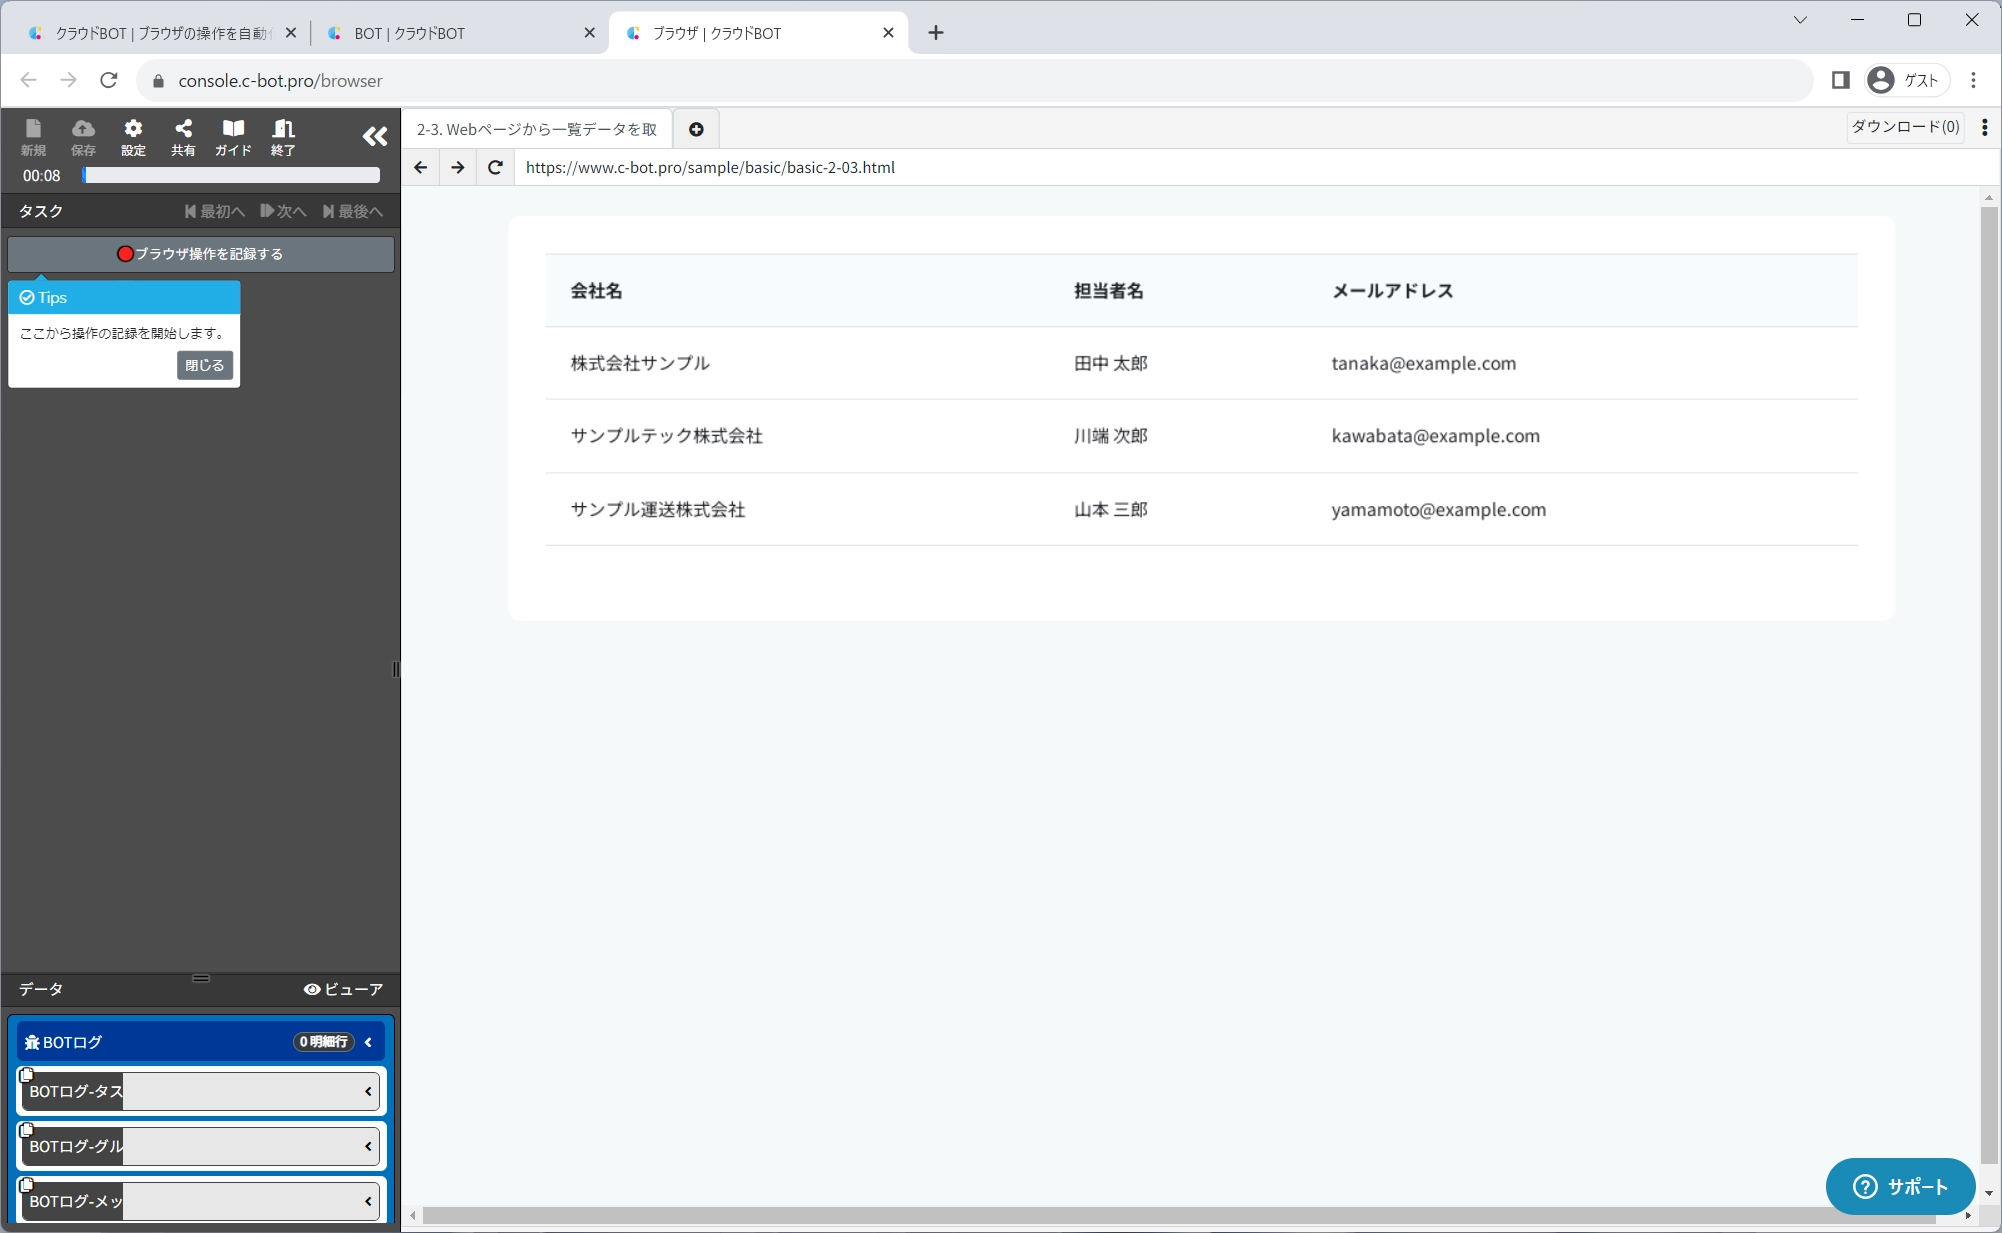Open the ダウンロード(0) button

[x=1904, y=127]
